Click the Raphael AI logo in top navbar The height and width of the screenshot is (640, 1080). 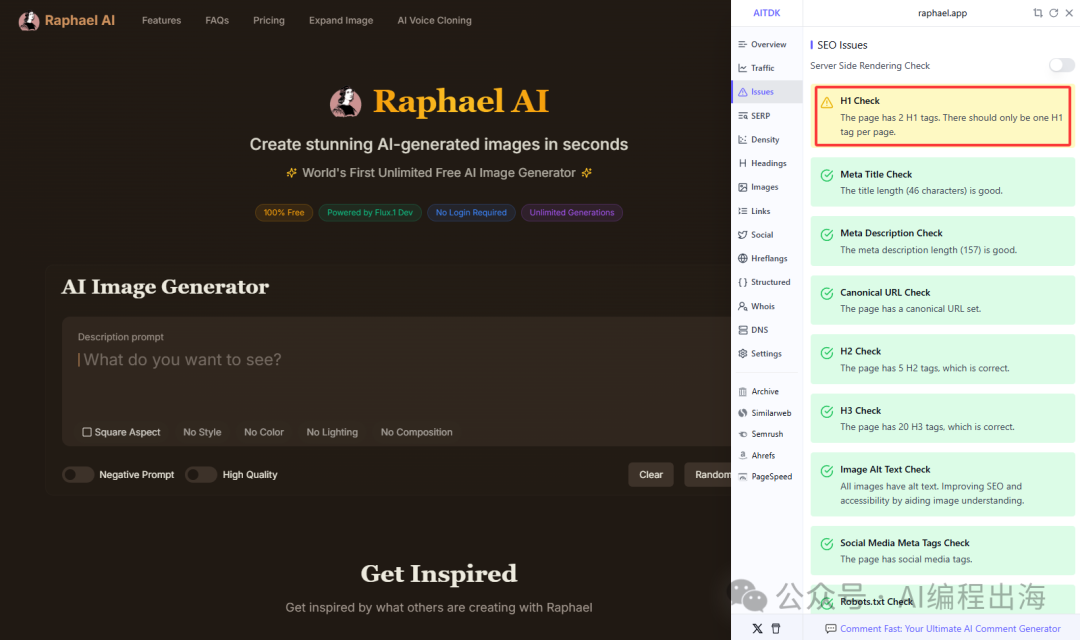(67, 20)
